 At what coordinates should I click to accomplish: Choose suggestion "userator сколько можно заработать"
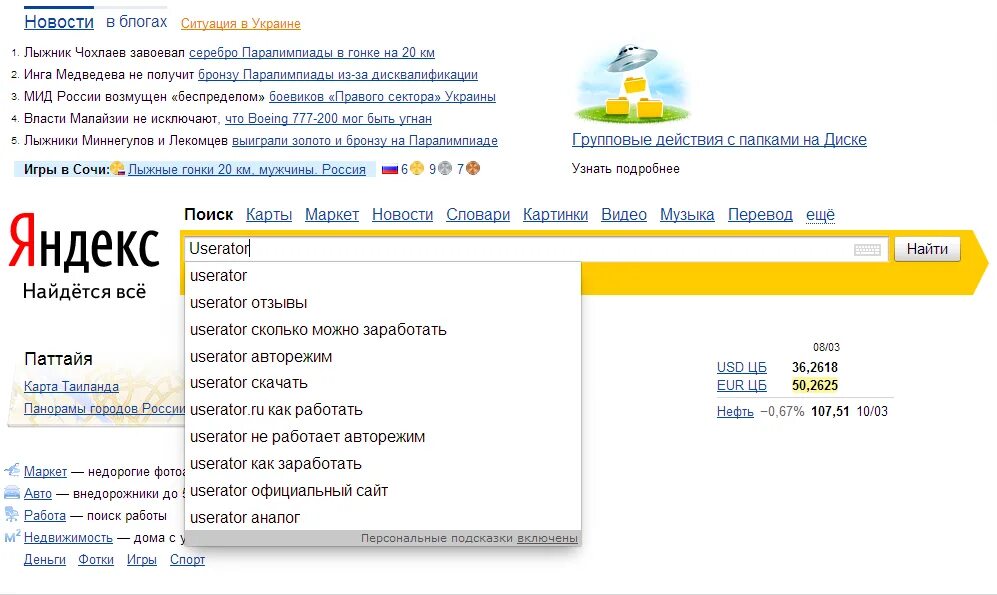[x=383, y=330]
